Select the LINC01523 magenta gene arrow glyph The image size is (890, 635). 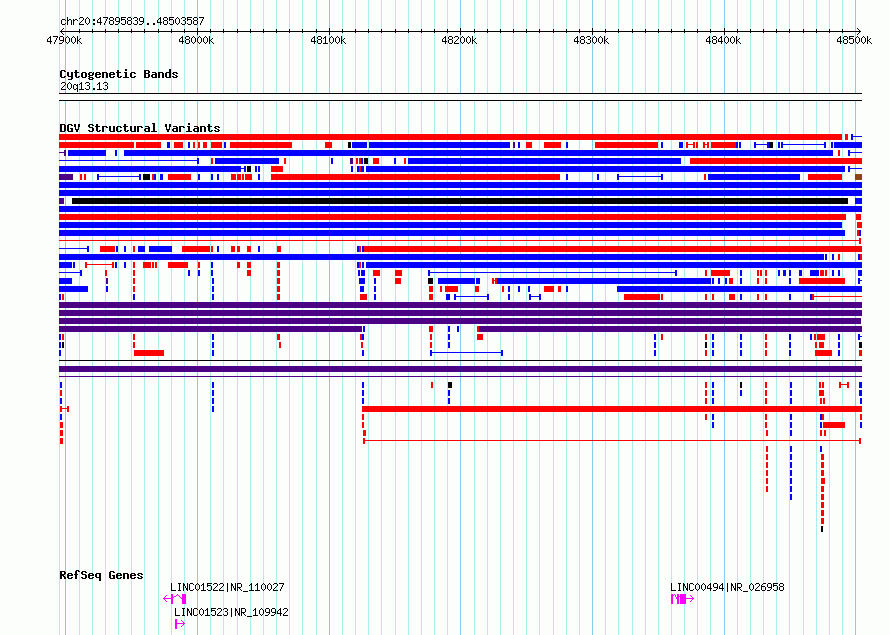pos(180,624)
